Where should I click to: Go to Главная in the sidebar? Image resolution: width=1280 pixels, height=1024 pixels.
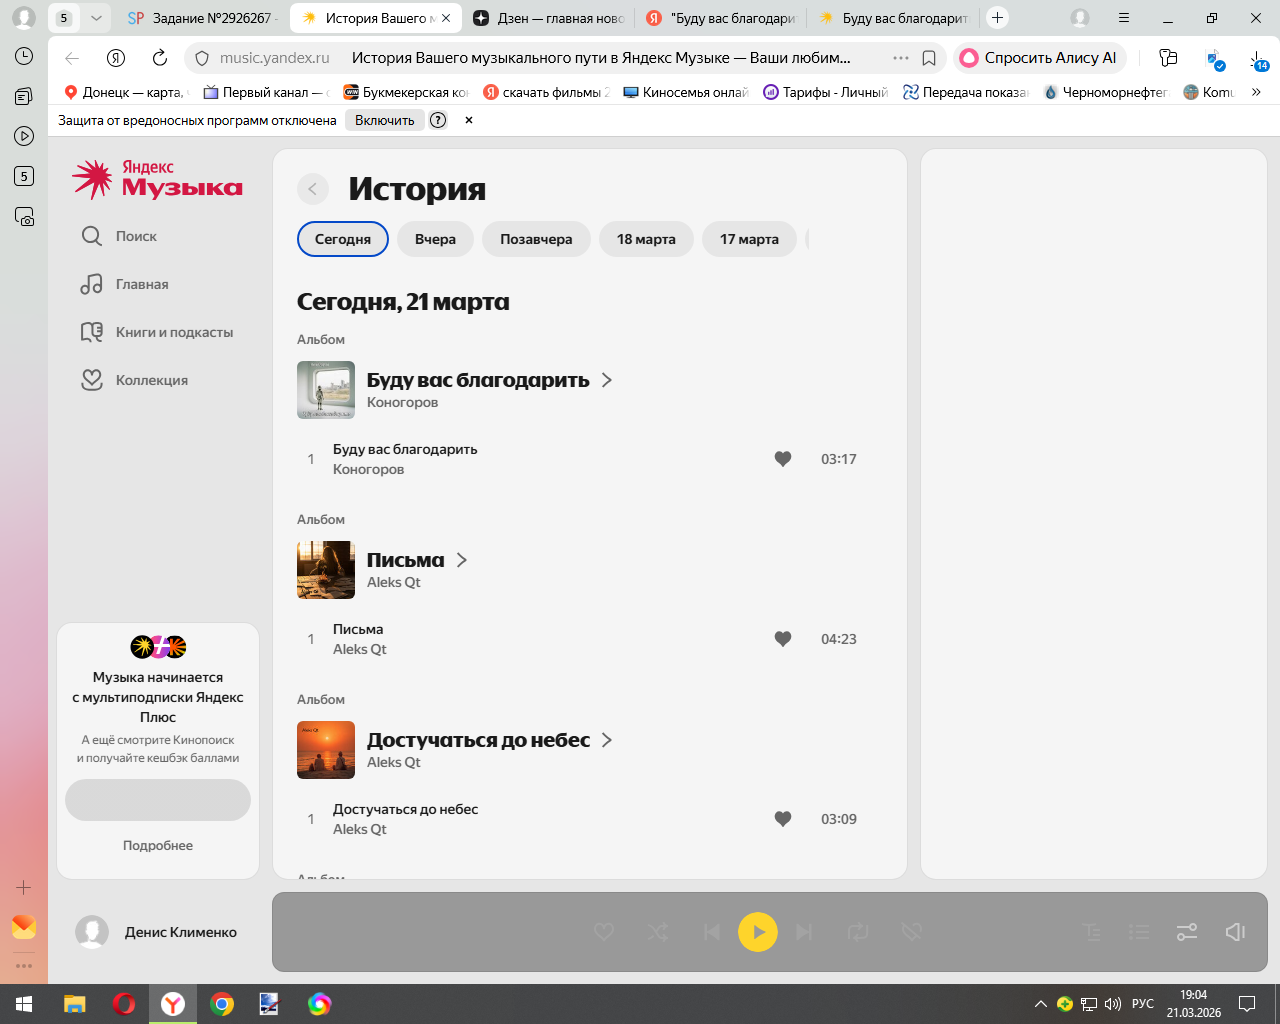tap(125, 284)
